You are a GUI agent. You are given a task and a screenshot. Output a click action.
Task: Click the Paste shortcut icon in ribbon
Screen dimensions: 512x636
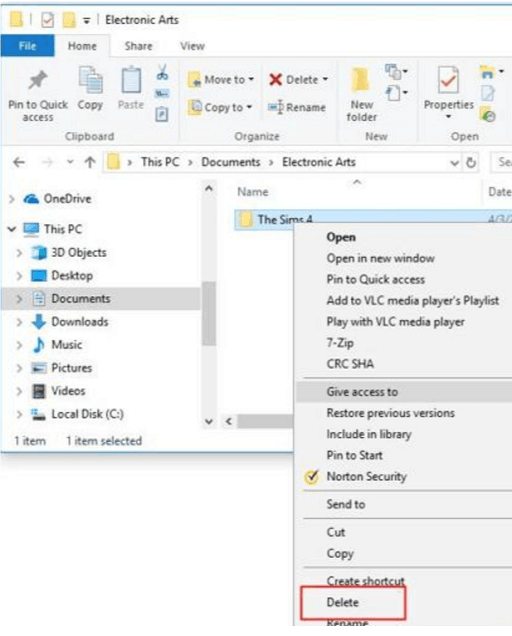pos(161,114)
